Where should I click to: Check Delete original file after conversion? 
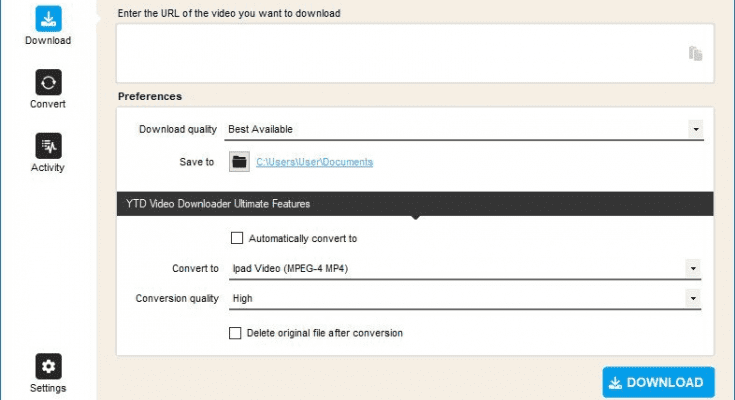(235, 333)
